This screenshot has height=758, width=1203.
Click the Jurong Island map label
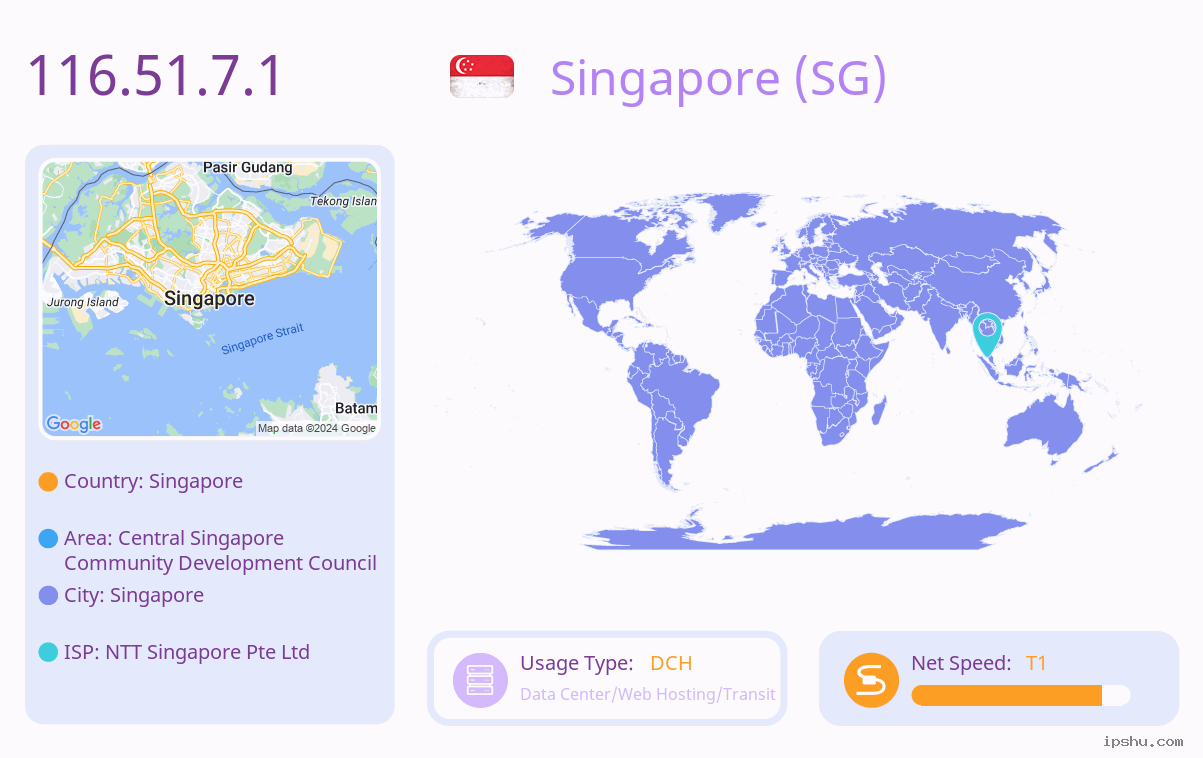tap(83, 302)
